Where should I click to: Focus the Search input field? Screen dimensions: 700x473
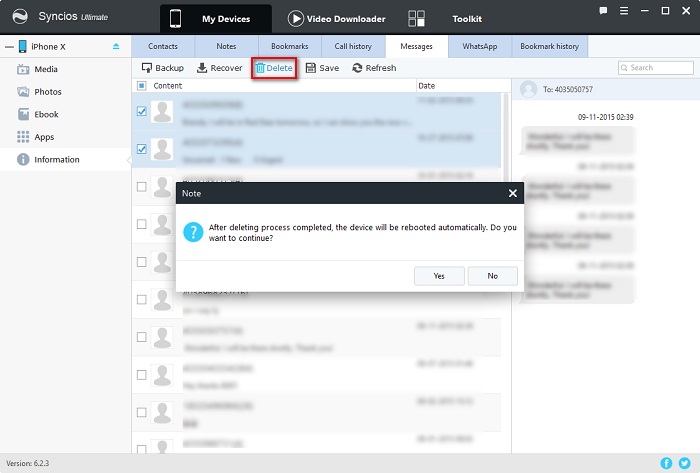[x=656, y=68]
